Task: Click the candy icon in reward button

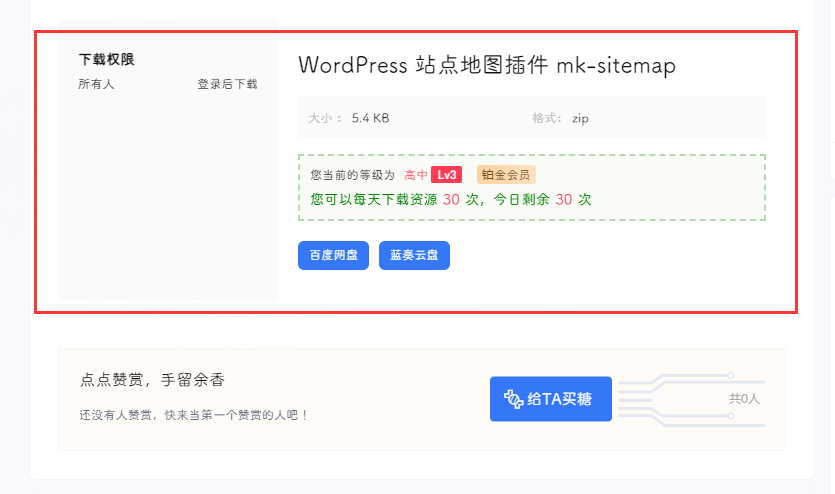Action: pos(513,399)
